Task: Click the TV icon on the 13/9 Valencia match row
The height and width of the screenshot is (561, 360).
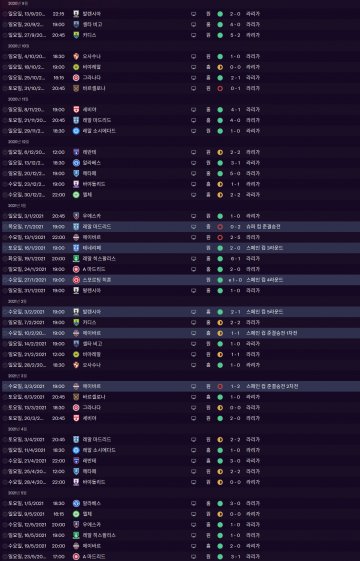Action: (x=194, y=14)
